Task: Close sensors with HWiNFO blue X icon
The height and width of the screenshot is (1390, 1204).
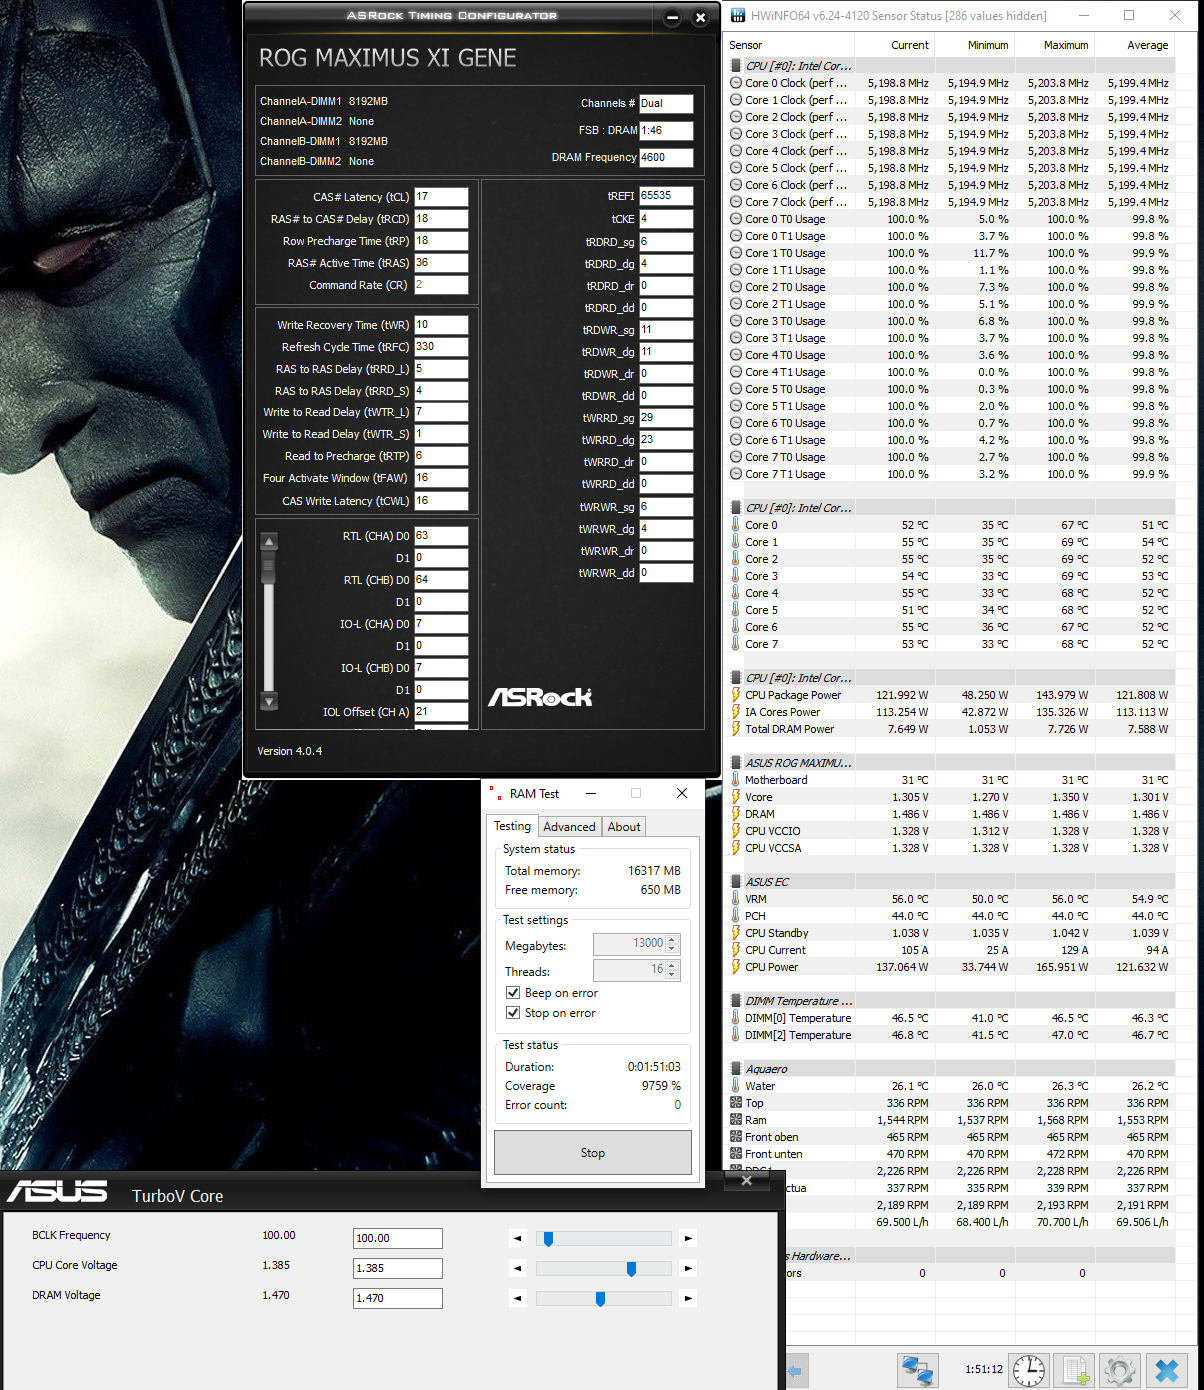Action: [1166, 1369]
